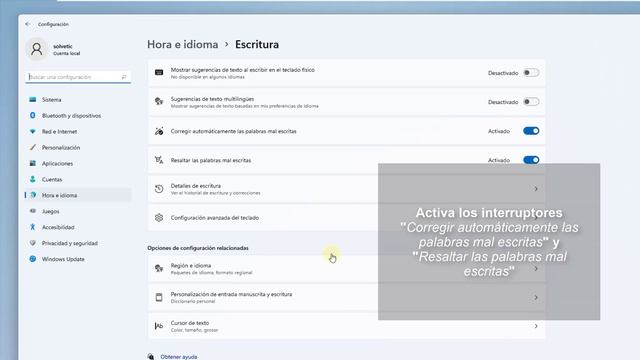640x360 pixels.
Task: Select Juegos in the sidebar
Action: [78, 211]
